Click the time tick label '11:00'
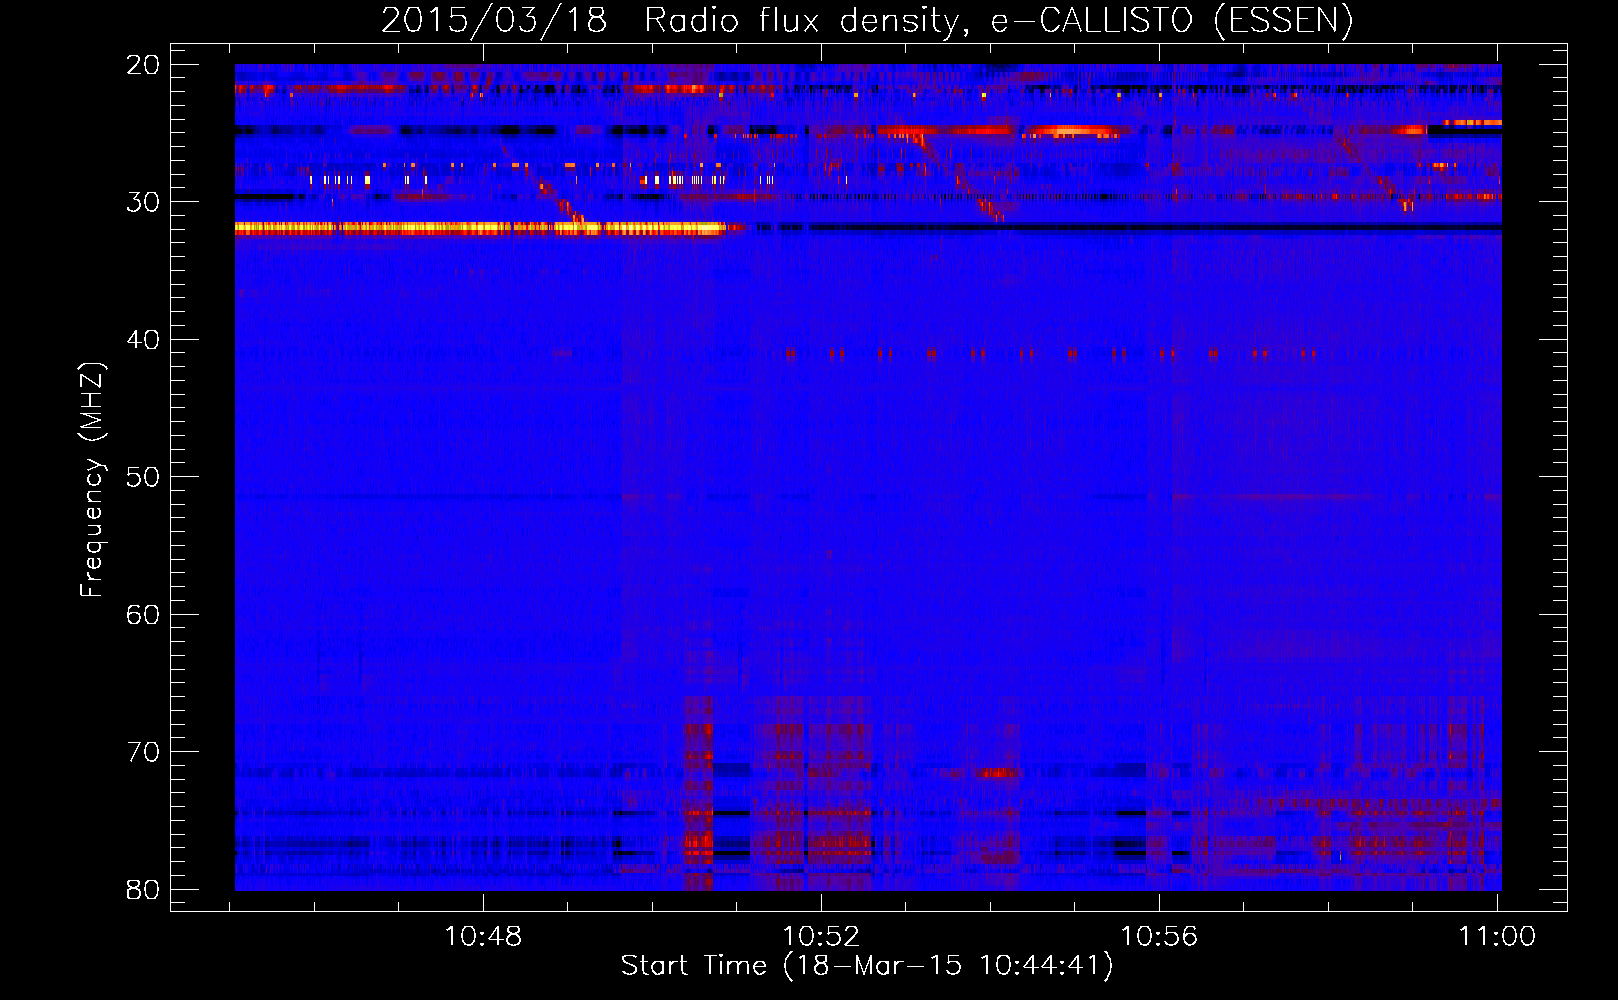Image resolution: width=1618 pixels, height=1000 pixels. click(x=1497, y=937)
